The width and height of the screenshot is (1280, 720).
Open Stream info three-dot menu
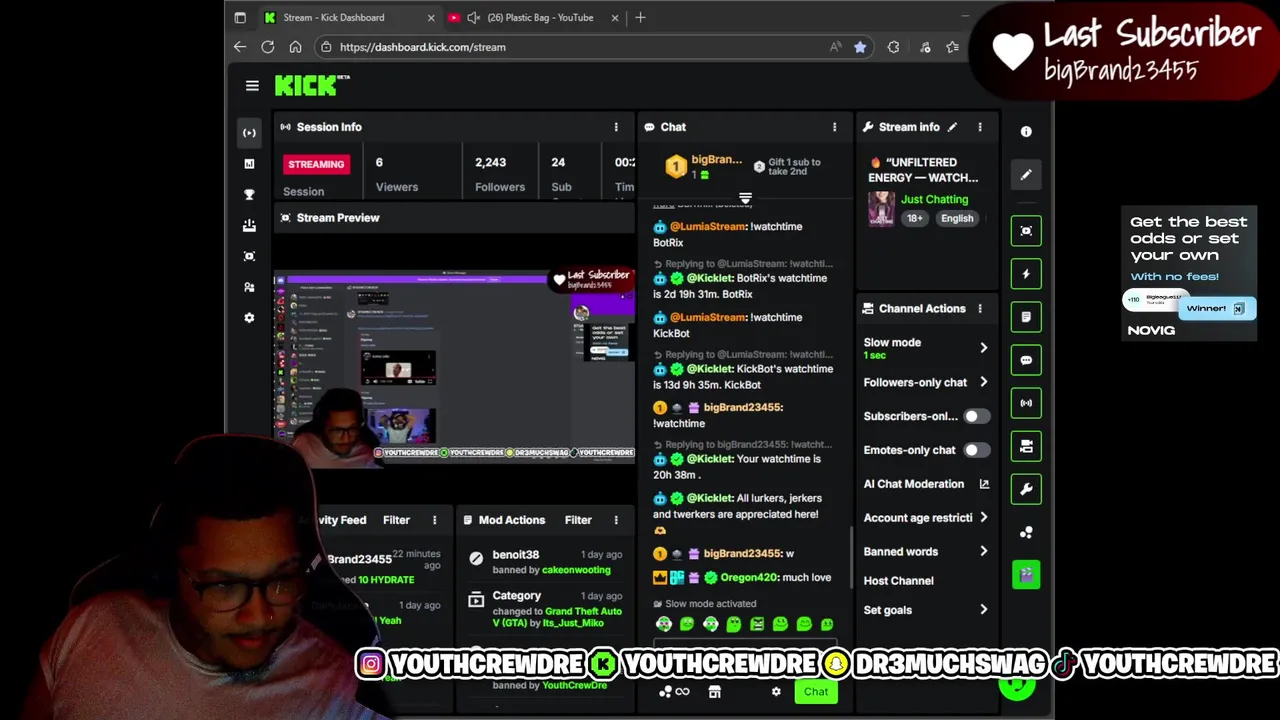[980, 127]
